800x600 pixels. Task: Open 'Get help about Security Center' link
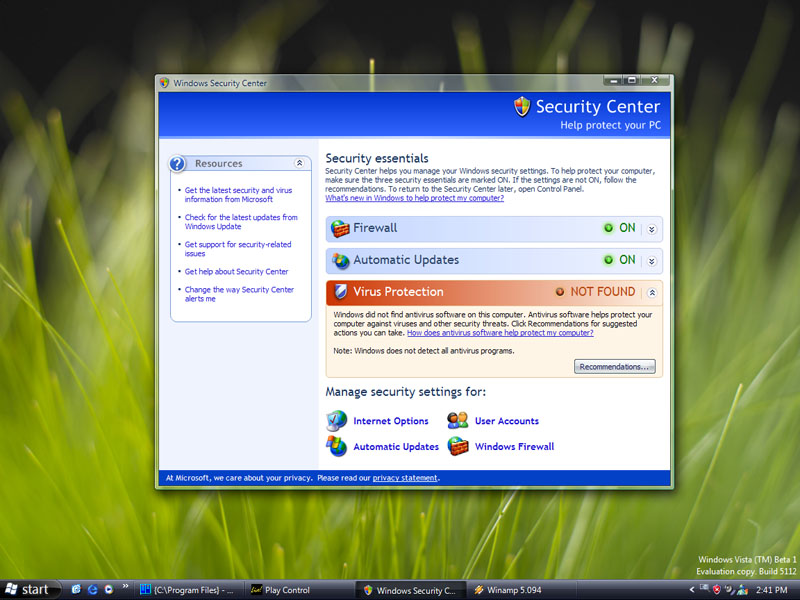point(236,271)
